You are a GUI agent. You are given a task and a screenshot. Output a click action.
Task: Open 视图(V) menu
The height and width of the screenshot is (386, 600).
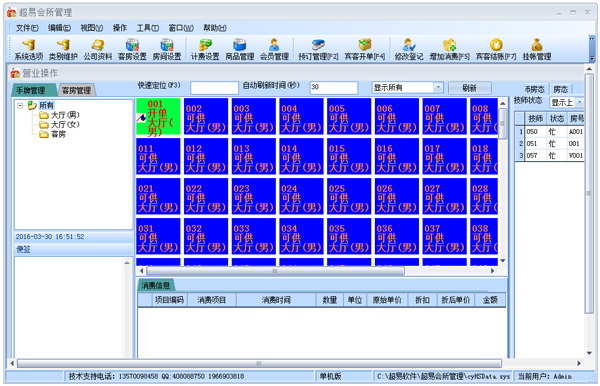[91, 28]
